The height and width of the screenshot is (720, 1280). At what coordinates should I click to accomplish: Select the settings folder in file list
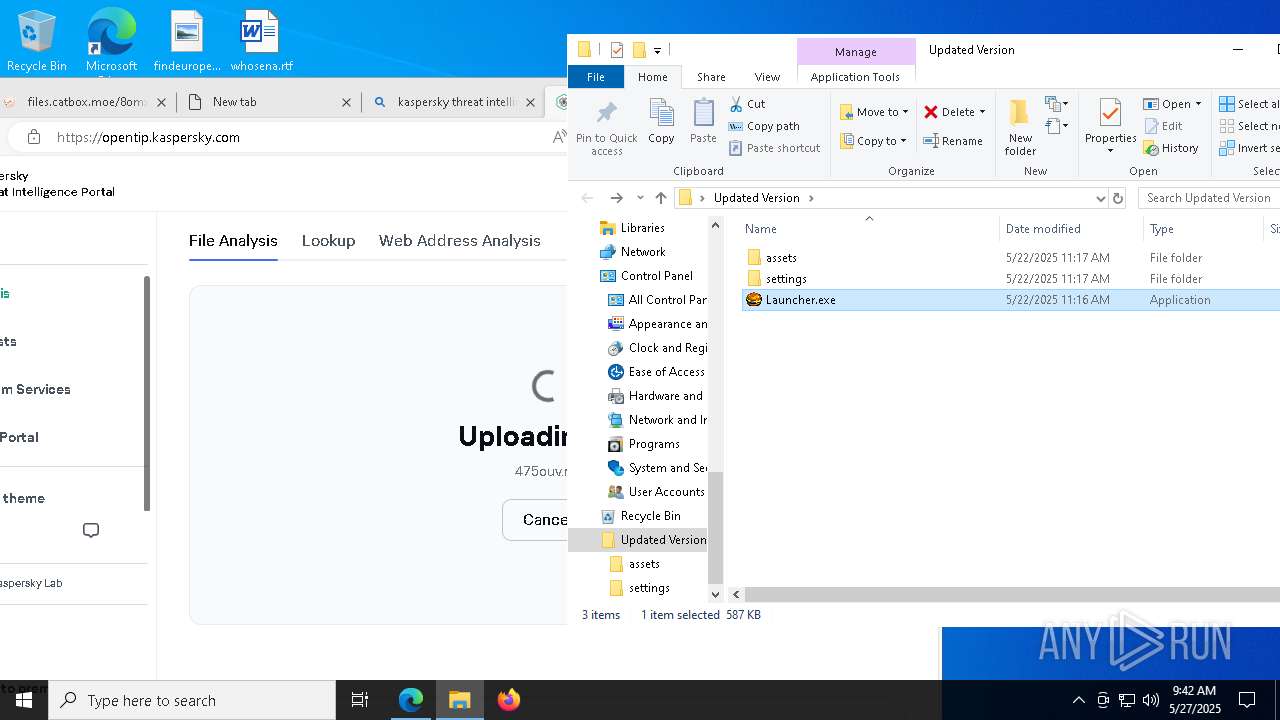786,279
